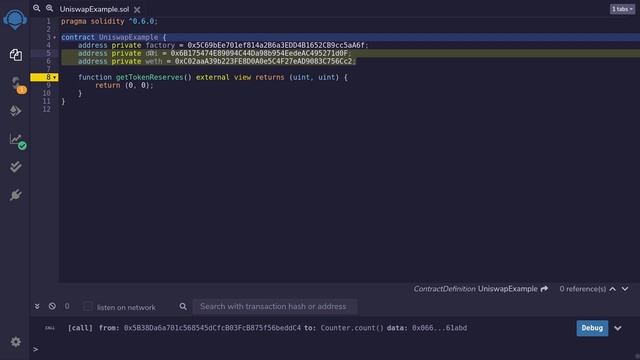Enable the listen on network checkbox

click(87, 306)
